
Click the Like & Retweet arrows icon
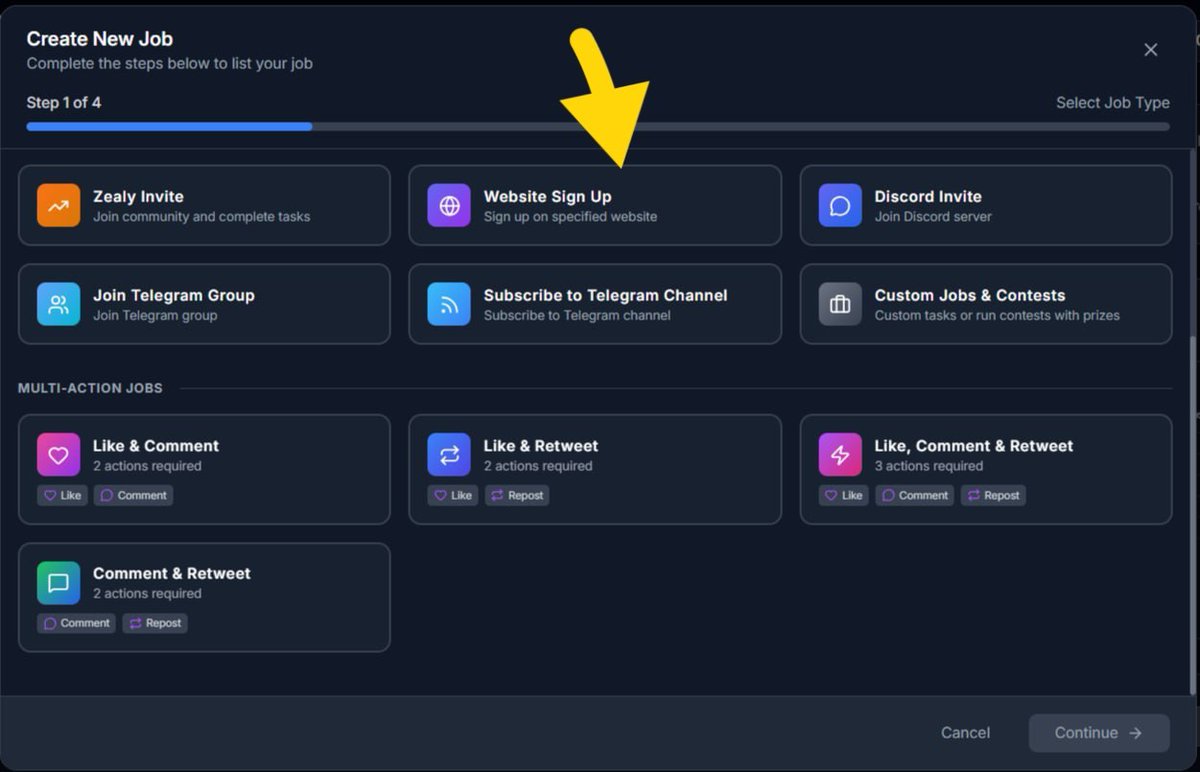pos(449,455)
